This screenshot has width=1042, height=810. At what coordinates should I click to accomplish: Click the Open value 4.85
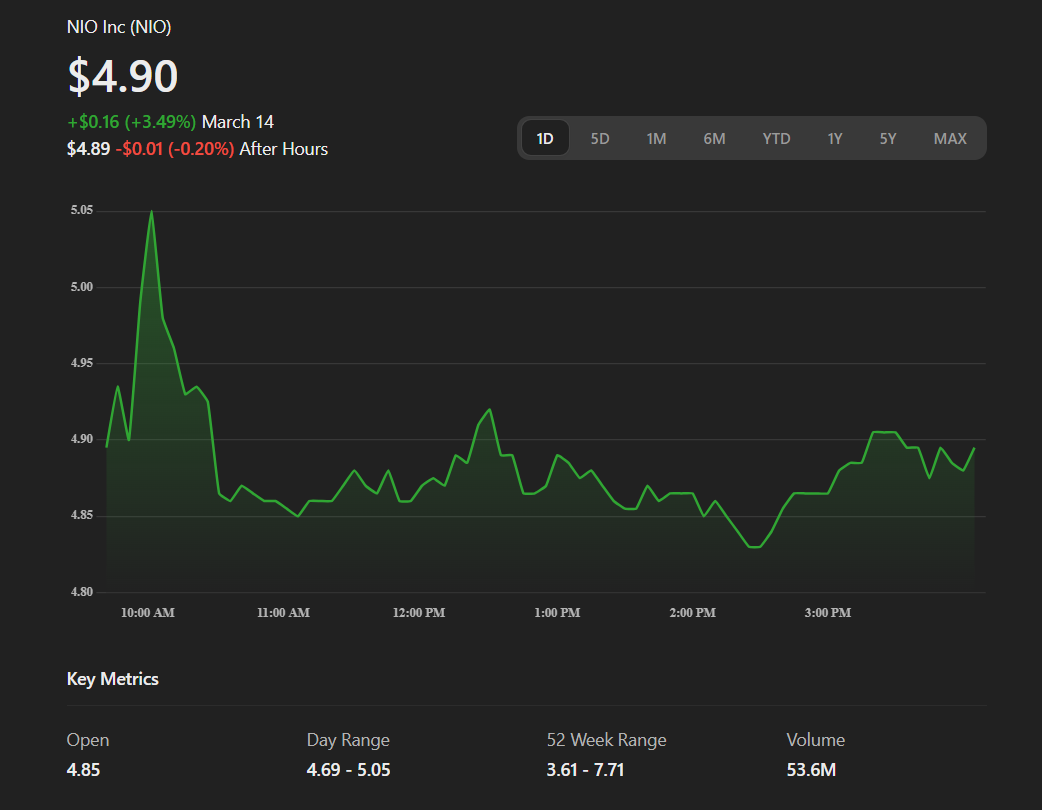tap(83, 770)
